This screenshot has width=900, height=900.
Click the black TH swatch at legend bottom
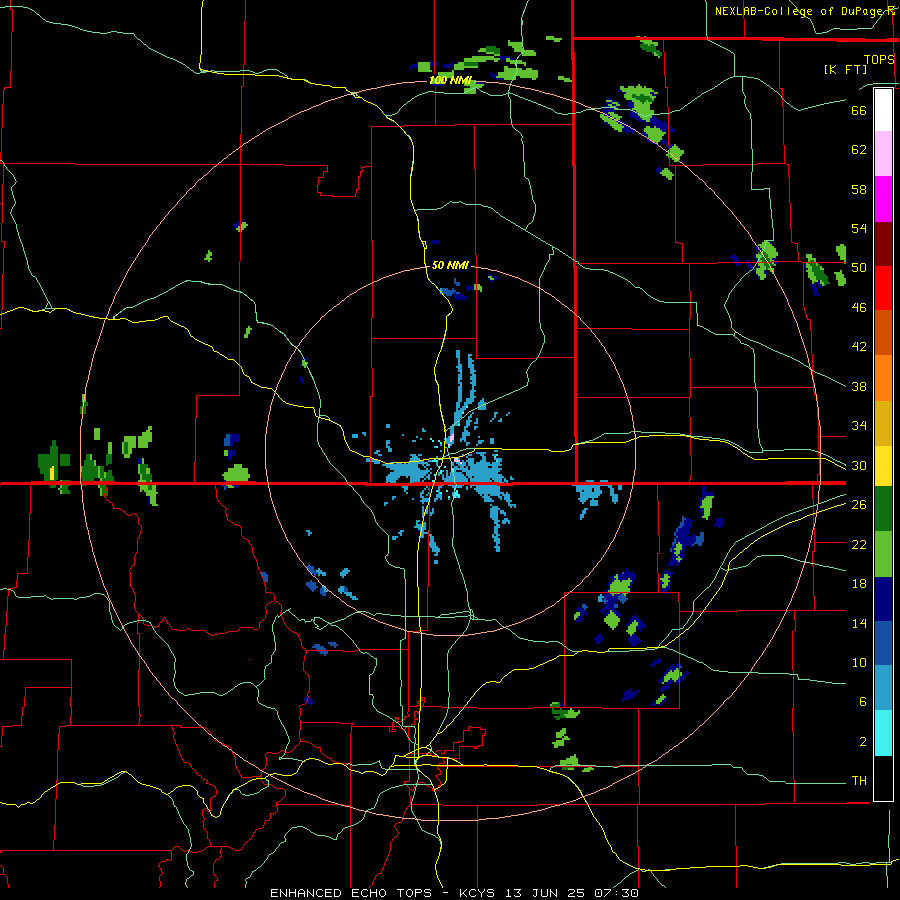point(883,778)
